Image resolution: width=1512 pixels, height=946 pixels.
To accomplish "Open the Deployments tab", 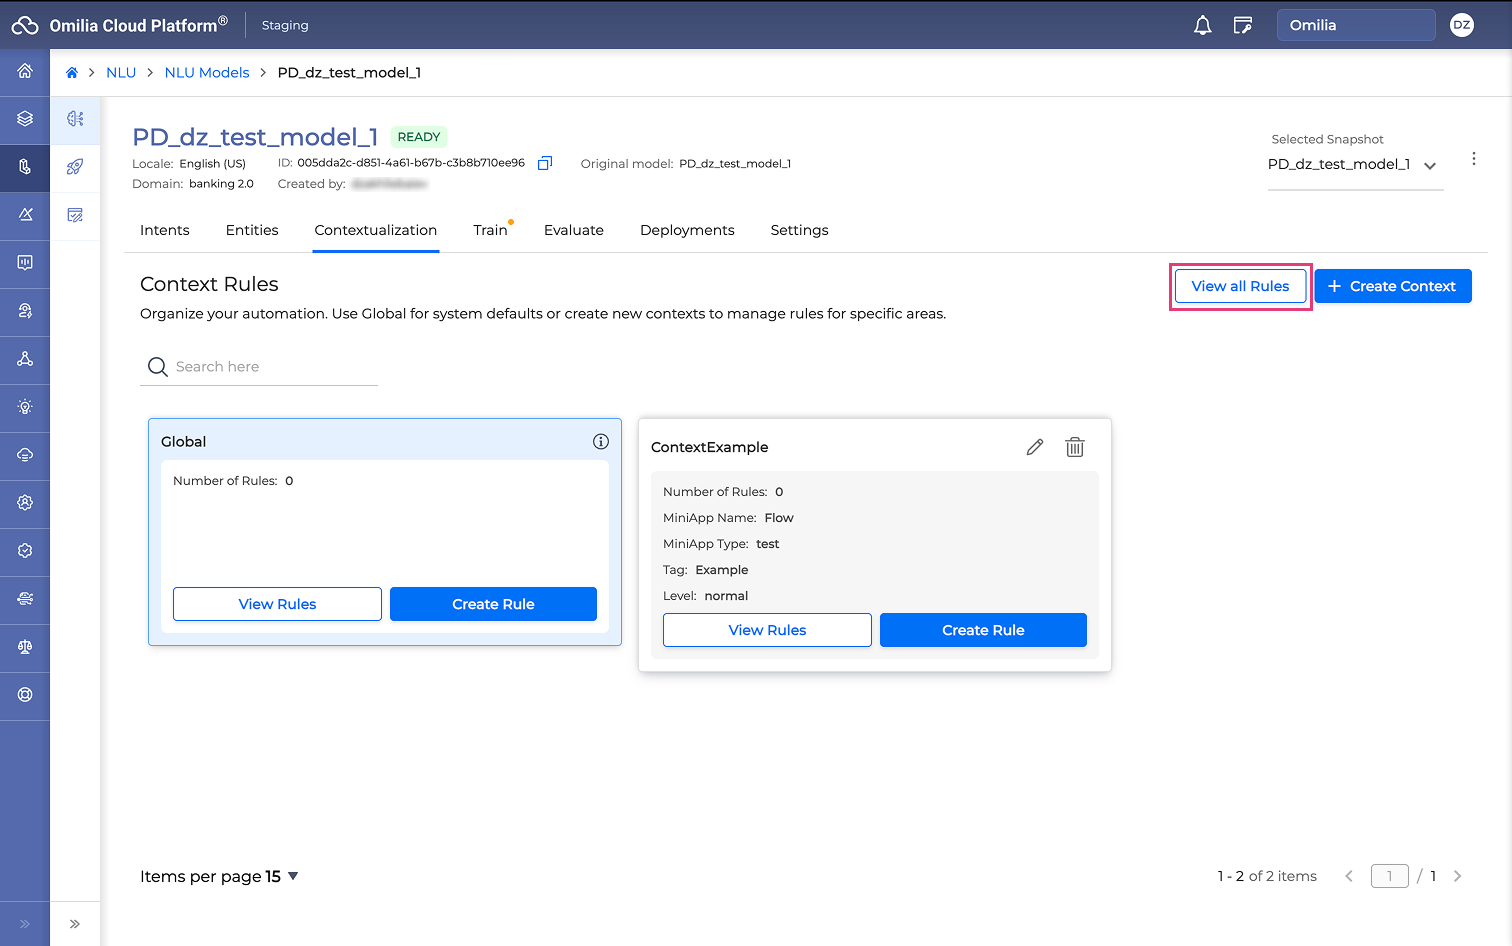I will click(686, 230).
